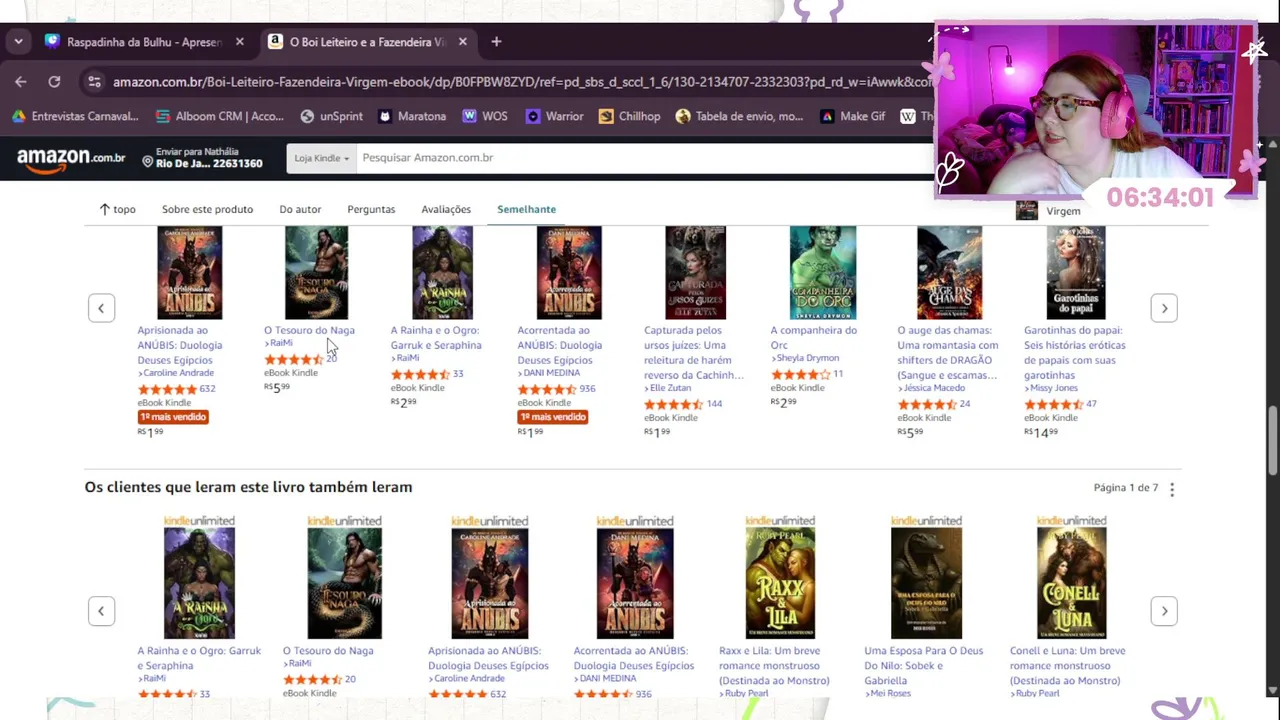The image size is (1280, 720).
Task: Reload the current page
Action: coord(54,82)
